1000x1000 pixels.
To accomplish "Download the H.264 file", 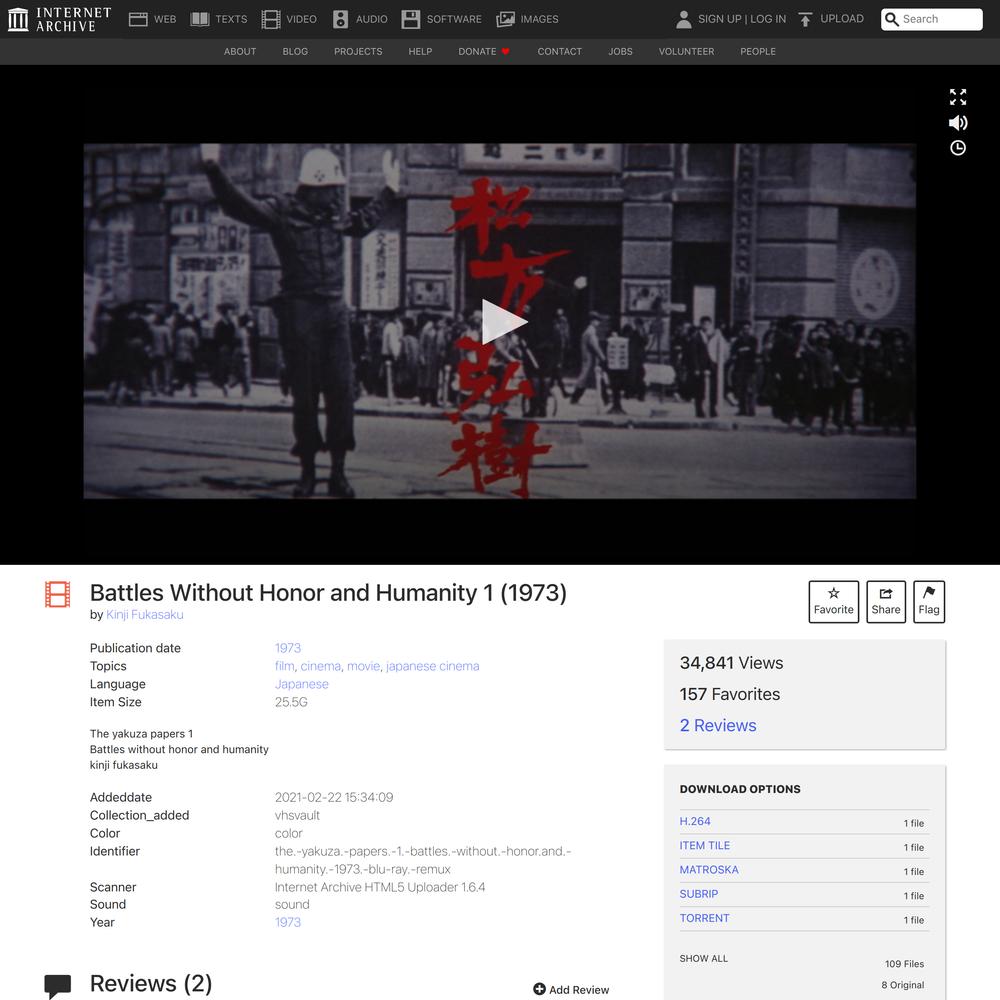I will tap(695, 821).
